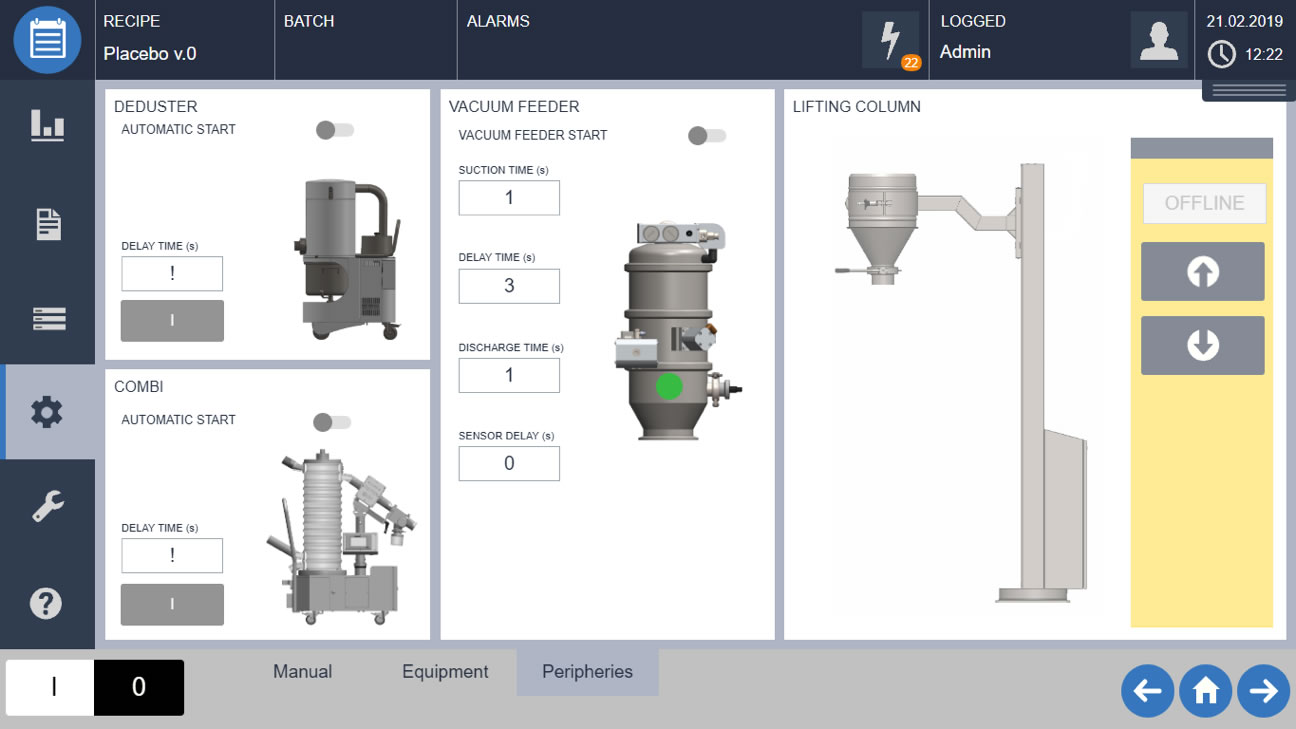Click the logged user profile icon
The image size is (1296, 729).
click(1158, 40)
